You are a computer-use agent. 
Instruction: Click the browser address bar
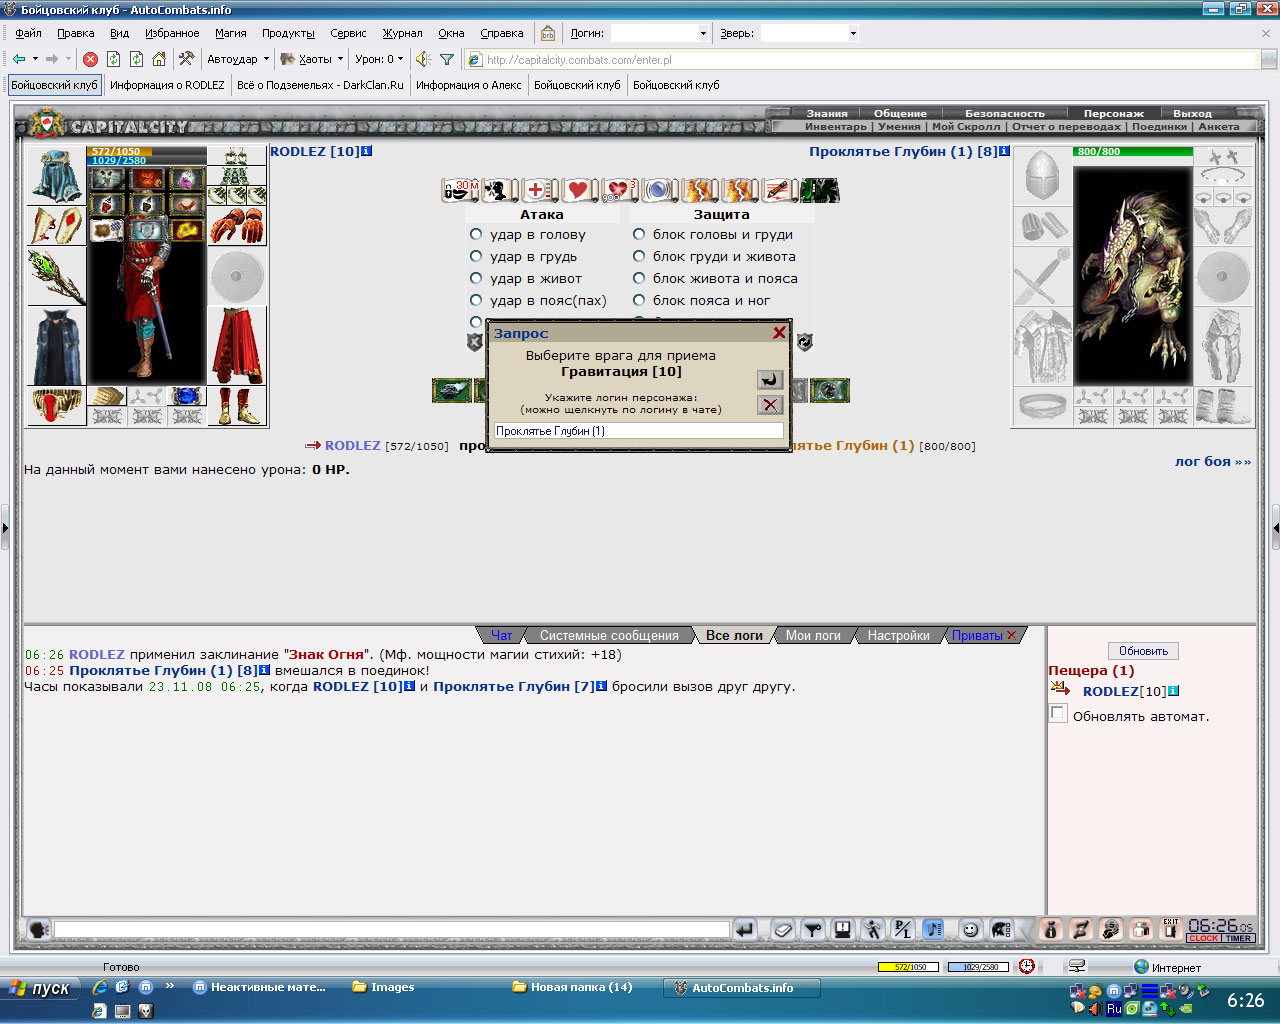click(860, 59)
